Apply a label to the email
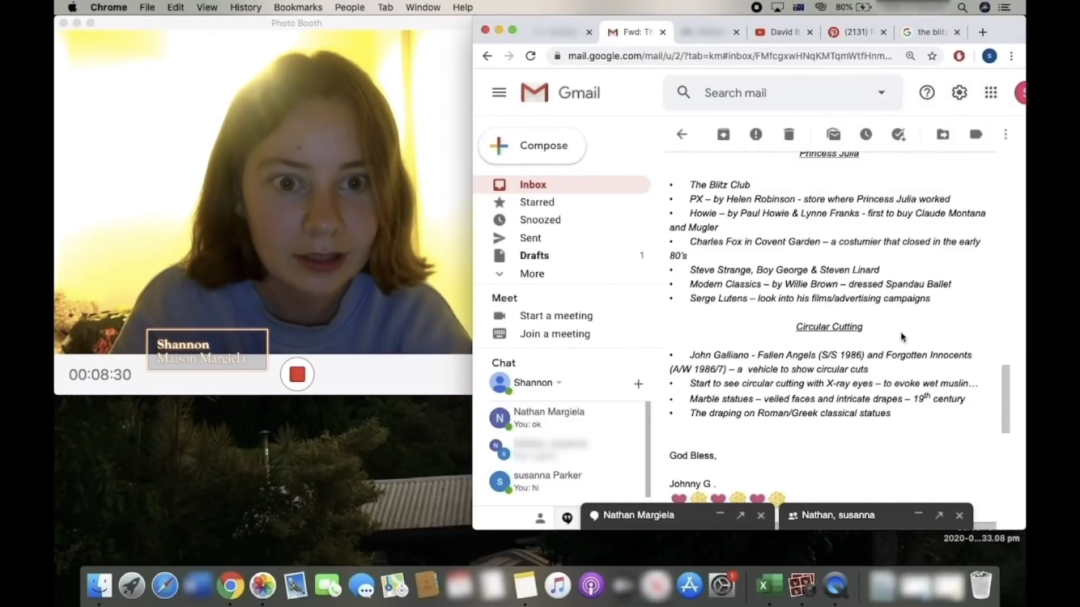Image resolution: width=1080 pixels, height=607 pixels. pyautogui.click(x=975, y=134)
